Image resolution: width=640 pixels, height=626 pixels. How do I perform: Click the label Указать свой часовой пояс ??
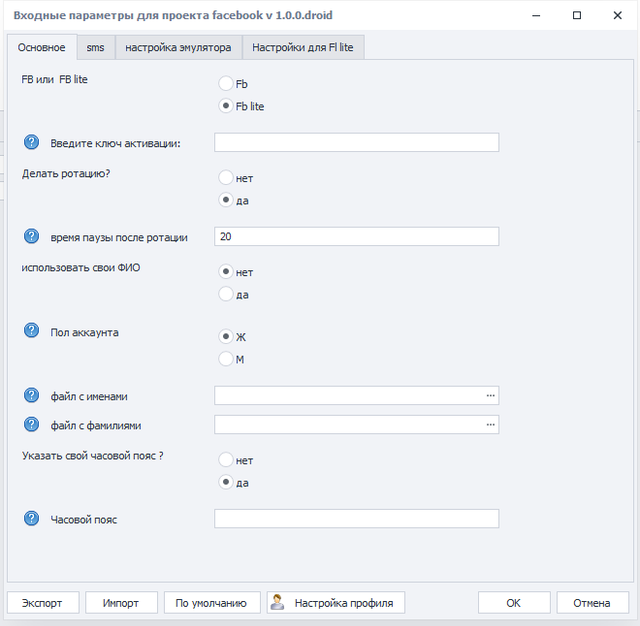(93, 456)
